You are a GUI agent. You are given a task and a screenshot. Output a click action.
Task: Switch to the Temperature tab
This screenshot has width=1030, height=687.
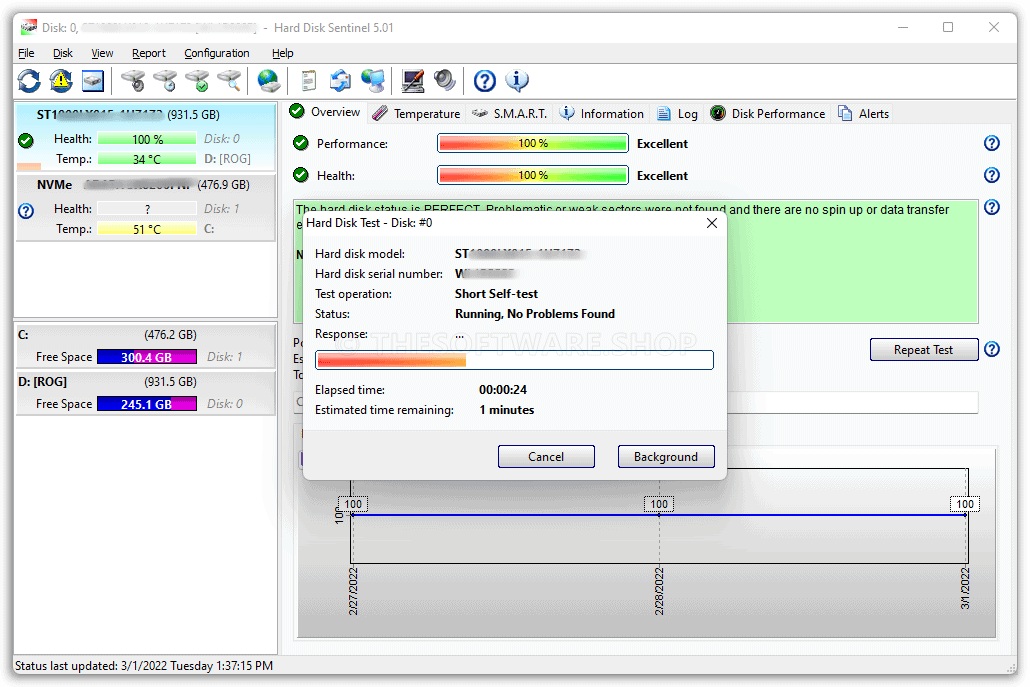[416, 114]
